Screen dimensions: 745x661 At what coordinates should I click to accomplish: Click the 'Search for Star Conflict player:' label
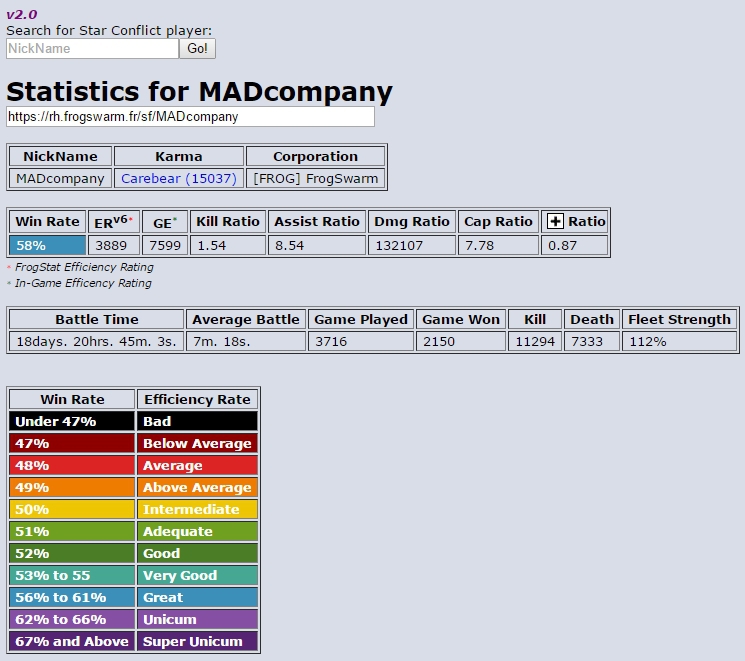pos(109,30)
